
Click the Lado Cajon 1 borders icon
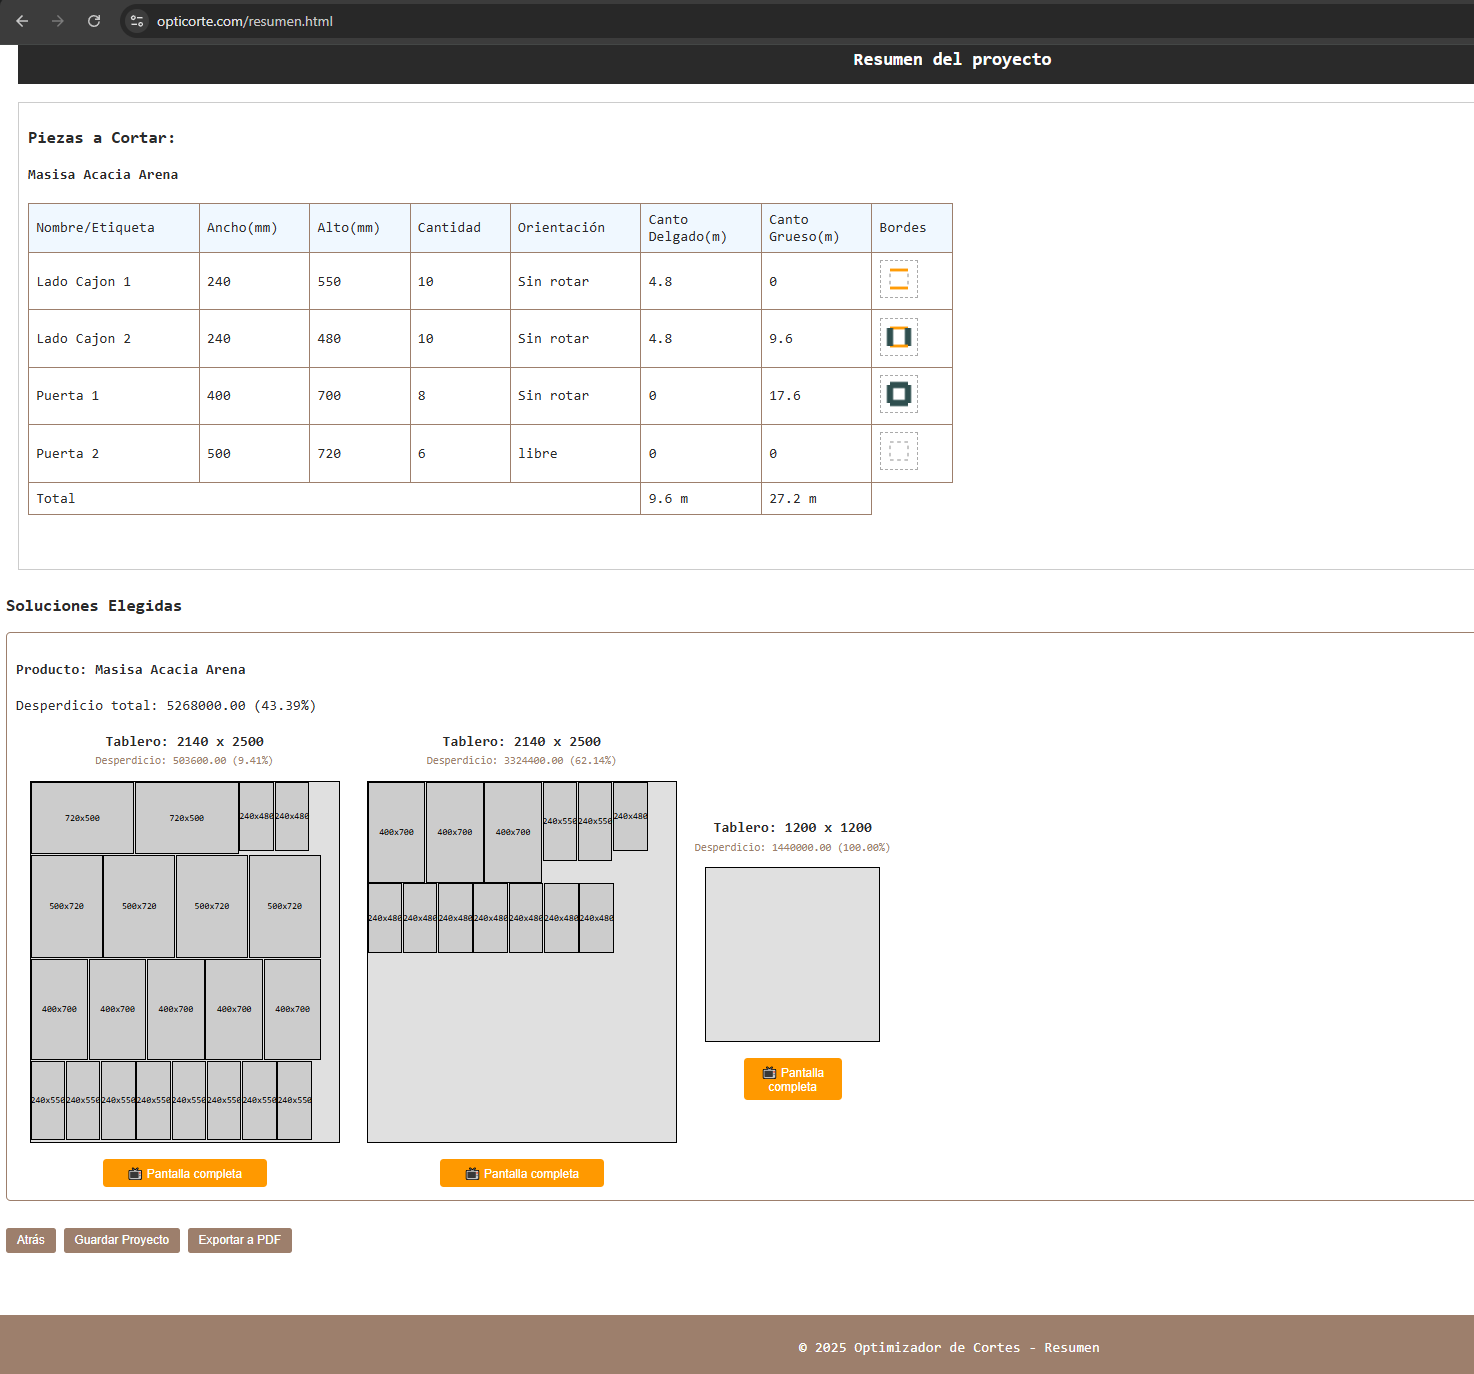899,279
